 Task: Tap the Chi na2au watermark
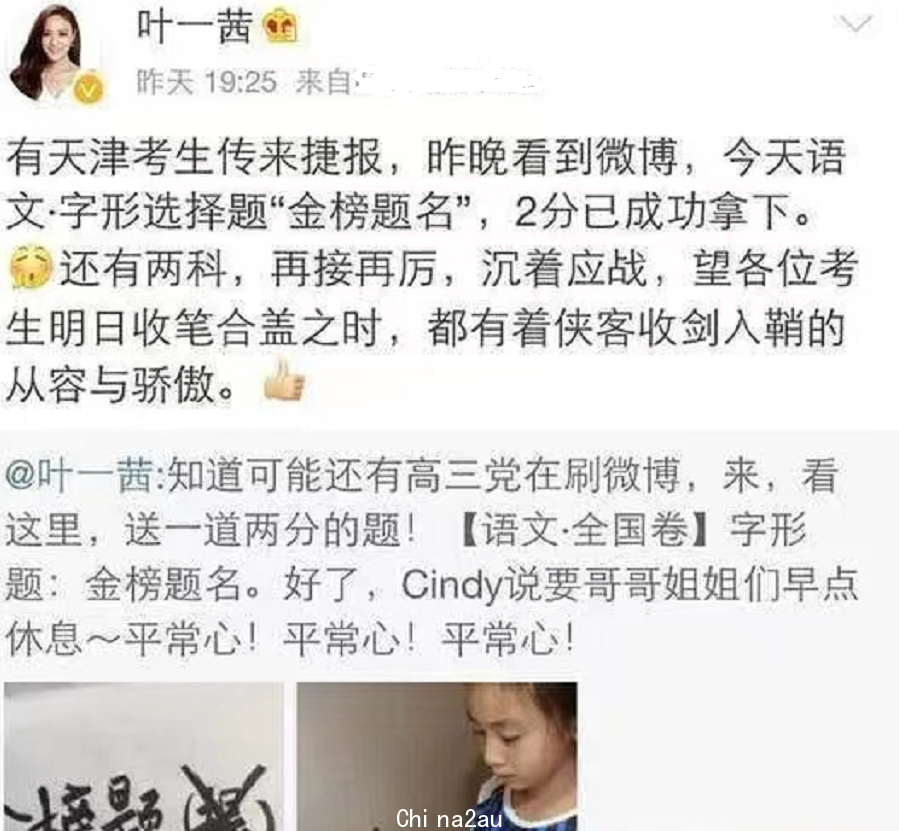(x=448, y=818)
